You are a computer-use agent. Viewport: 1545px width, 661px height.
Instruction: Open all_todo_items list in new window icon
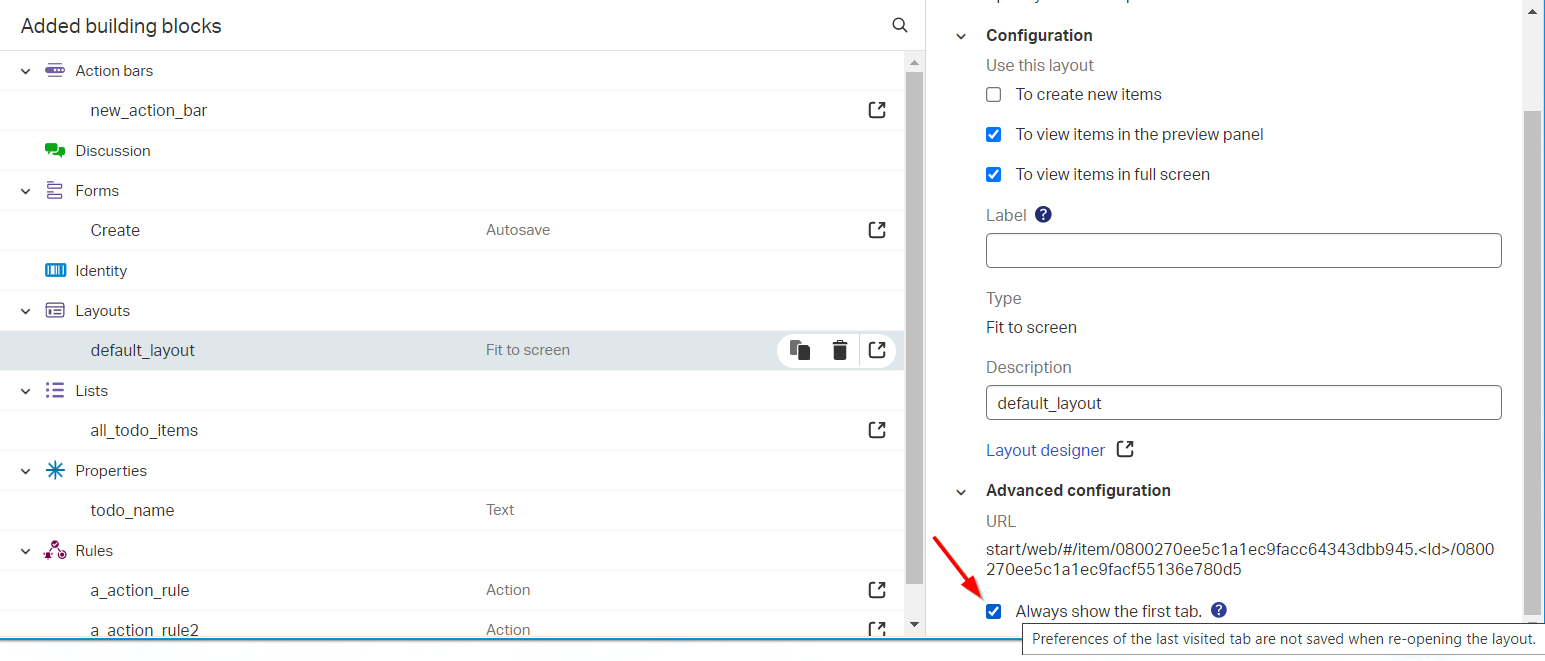pos(877,430)
